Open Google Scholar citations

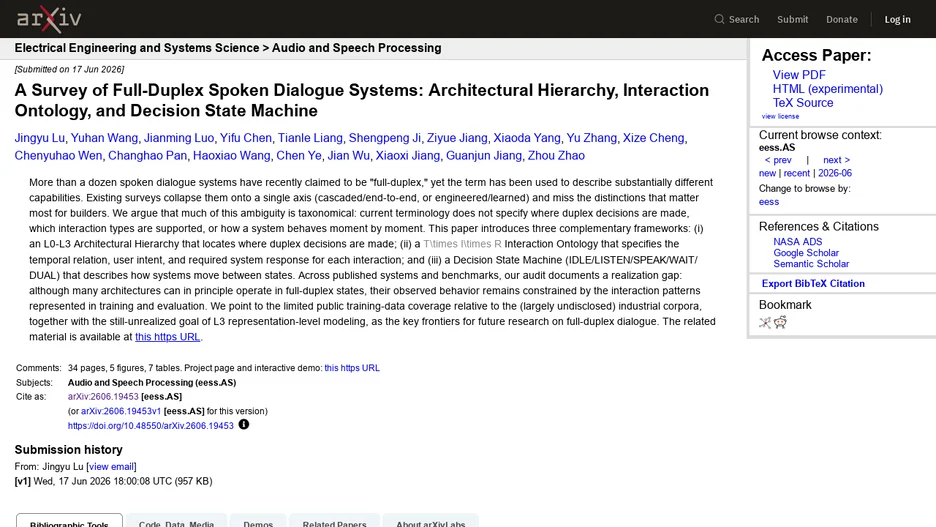(806, 252)
